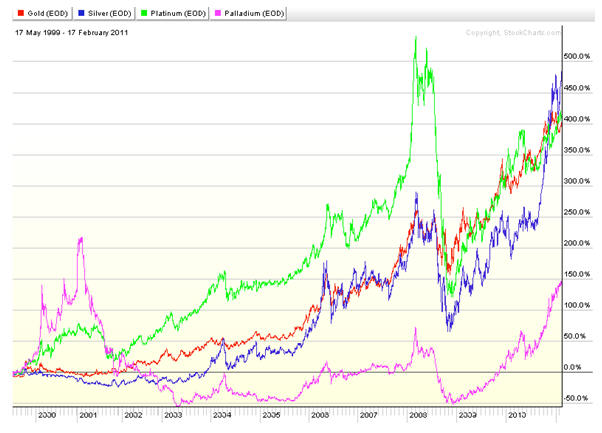Select the 2003 year label on the x-axis
The image size is (602, 433).
[x=173, y=413]
